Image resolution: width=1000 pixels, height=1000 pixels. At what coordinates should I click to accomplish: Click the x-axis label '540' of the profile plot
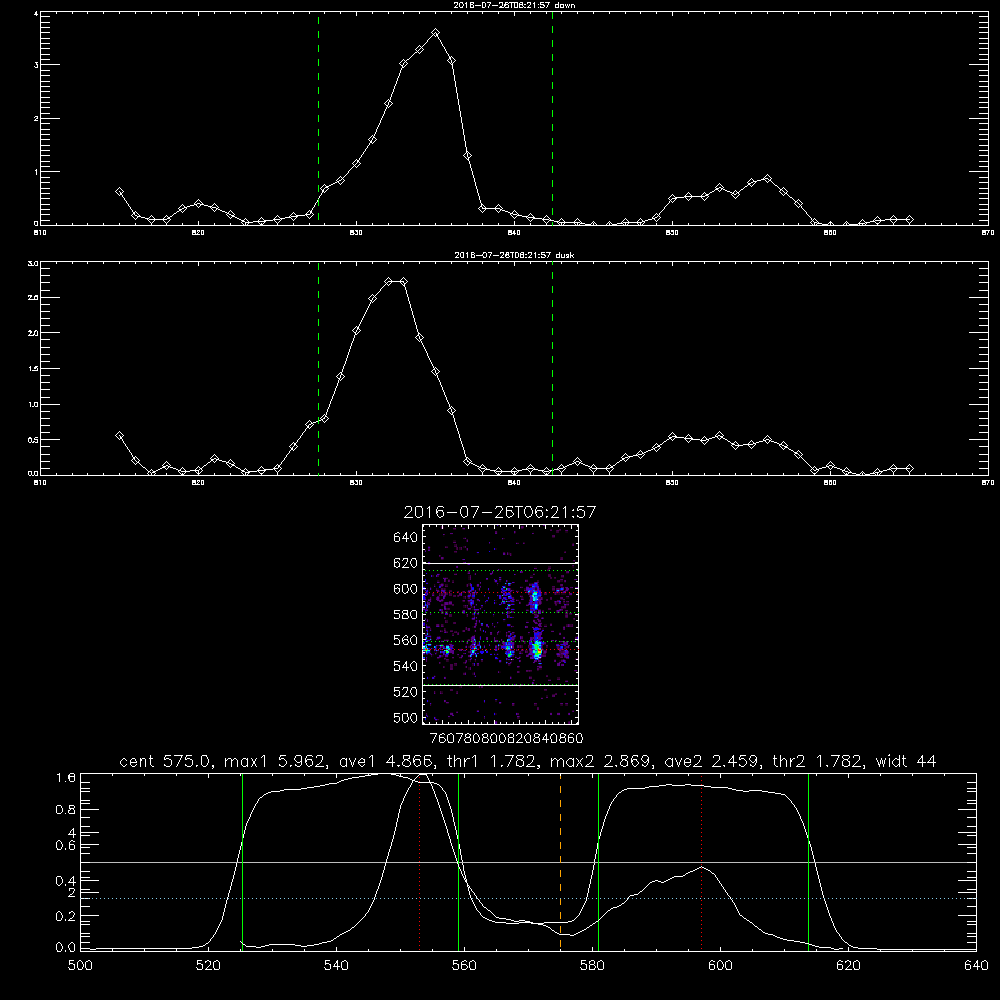pyautogui.click(x=336, y=966)
